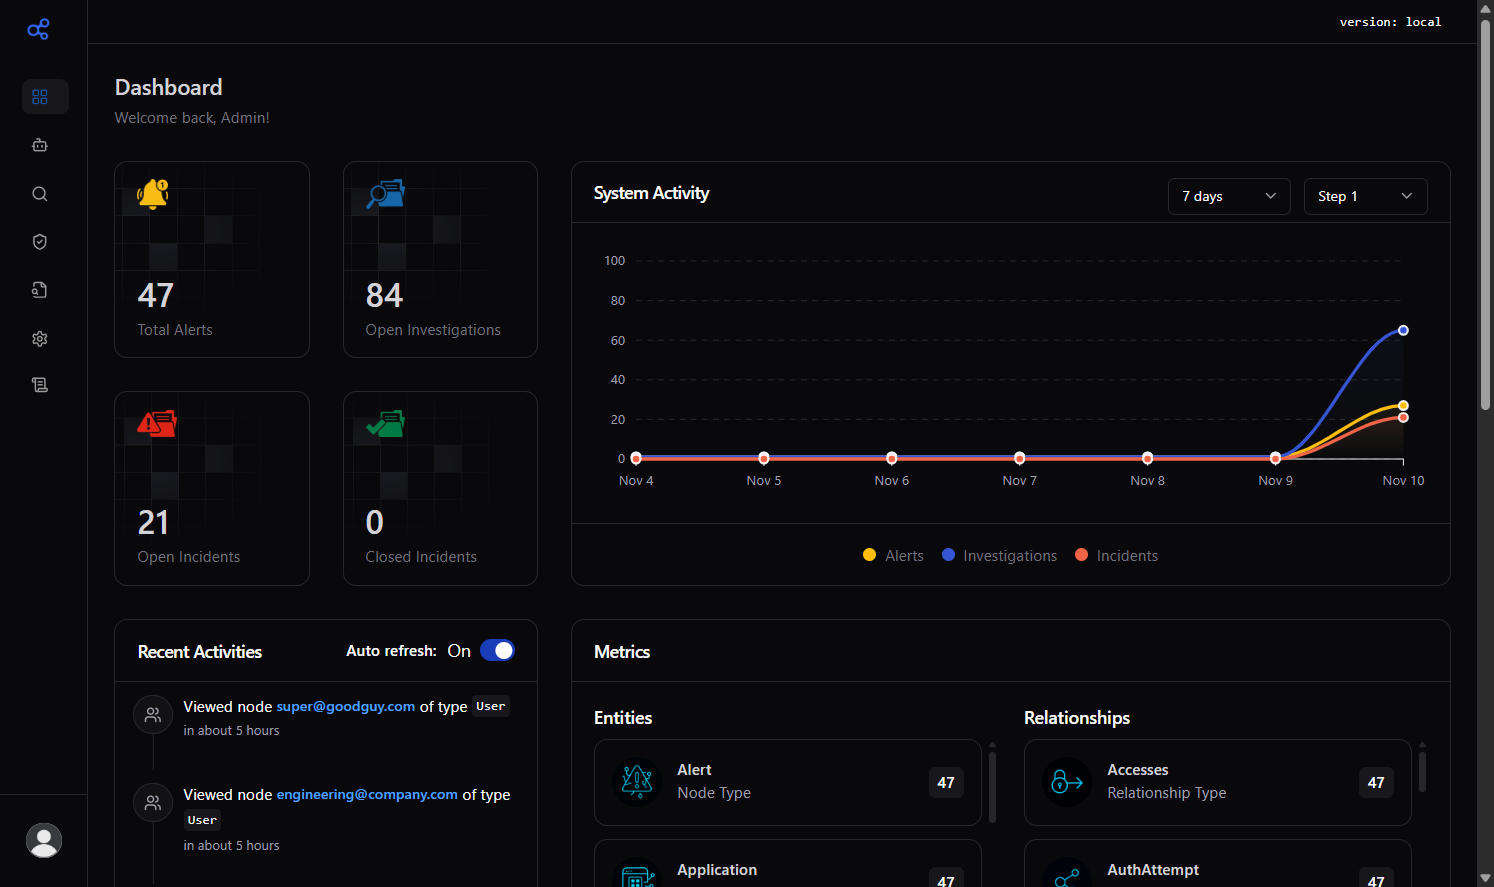Viewport: 1494px width, 887px height.
Task: Open the Step 1 dropdown
Action: 1365,196
